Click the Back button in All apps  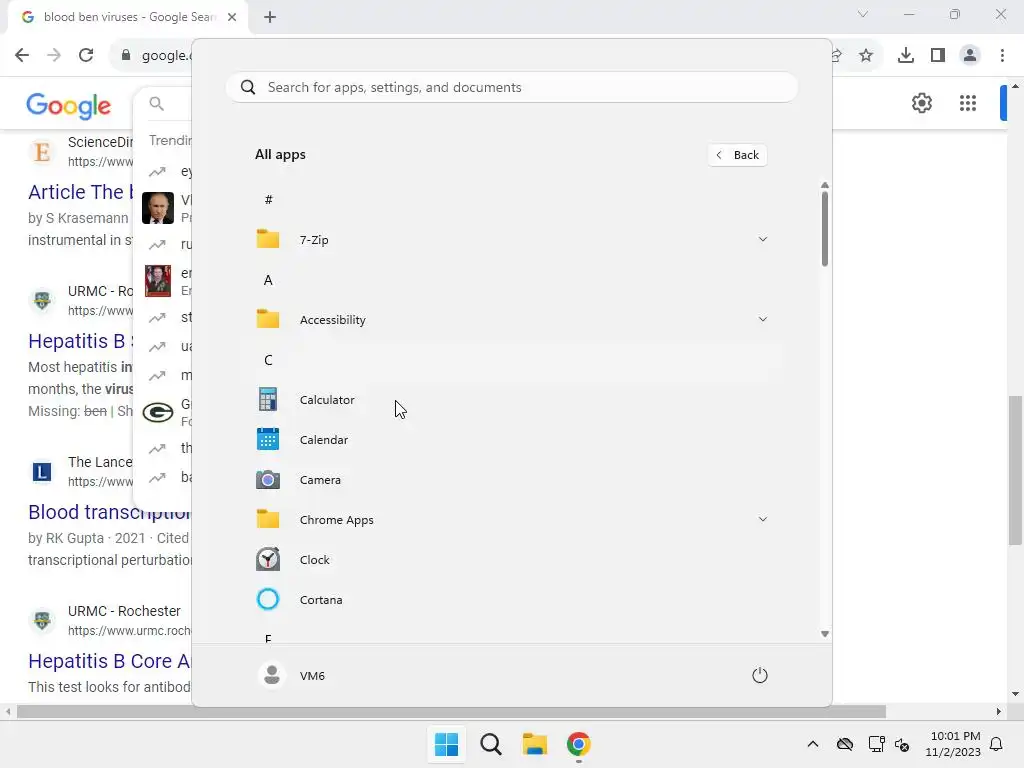coord(737,155)
